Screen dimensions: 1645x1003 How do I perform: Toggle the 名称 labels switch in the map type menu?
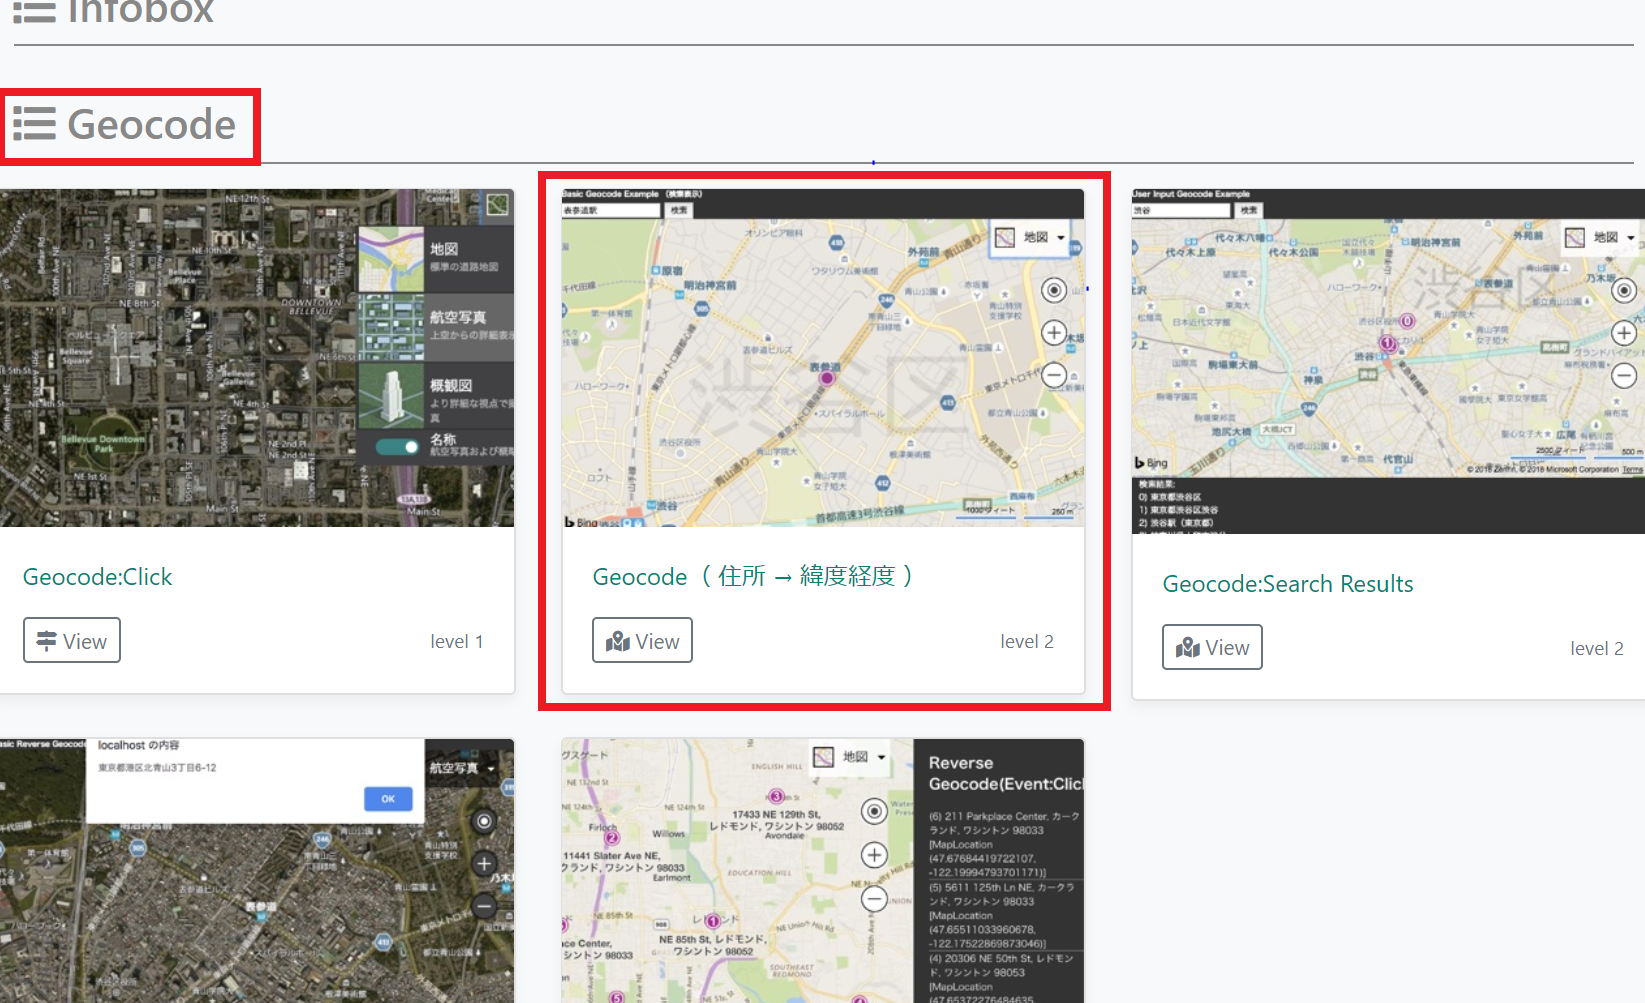click(x=396, y=446)
